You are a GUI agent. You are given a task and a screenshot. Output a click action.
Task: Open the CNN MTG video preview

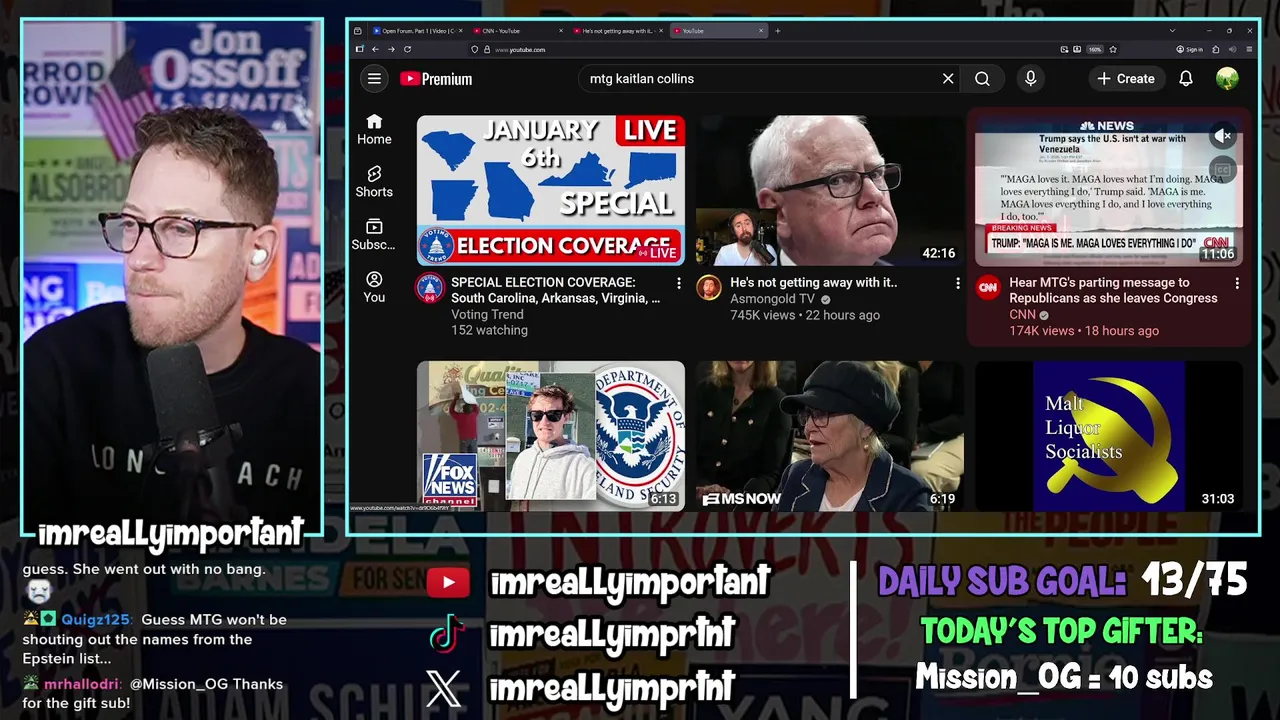coord(1109,190)
